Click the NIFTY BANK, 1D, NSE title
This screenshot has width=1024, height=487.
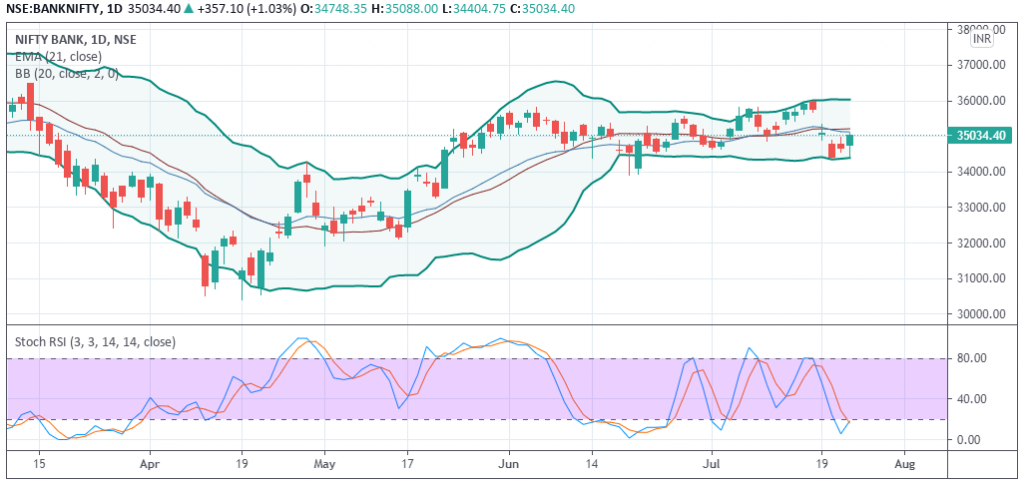coord(76,39)
